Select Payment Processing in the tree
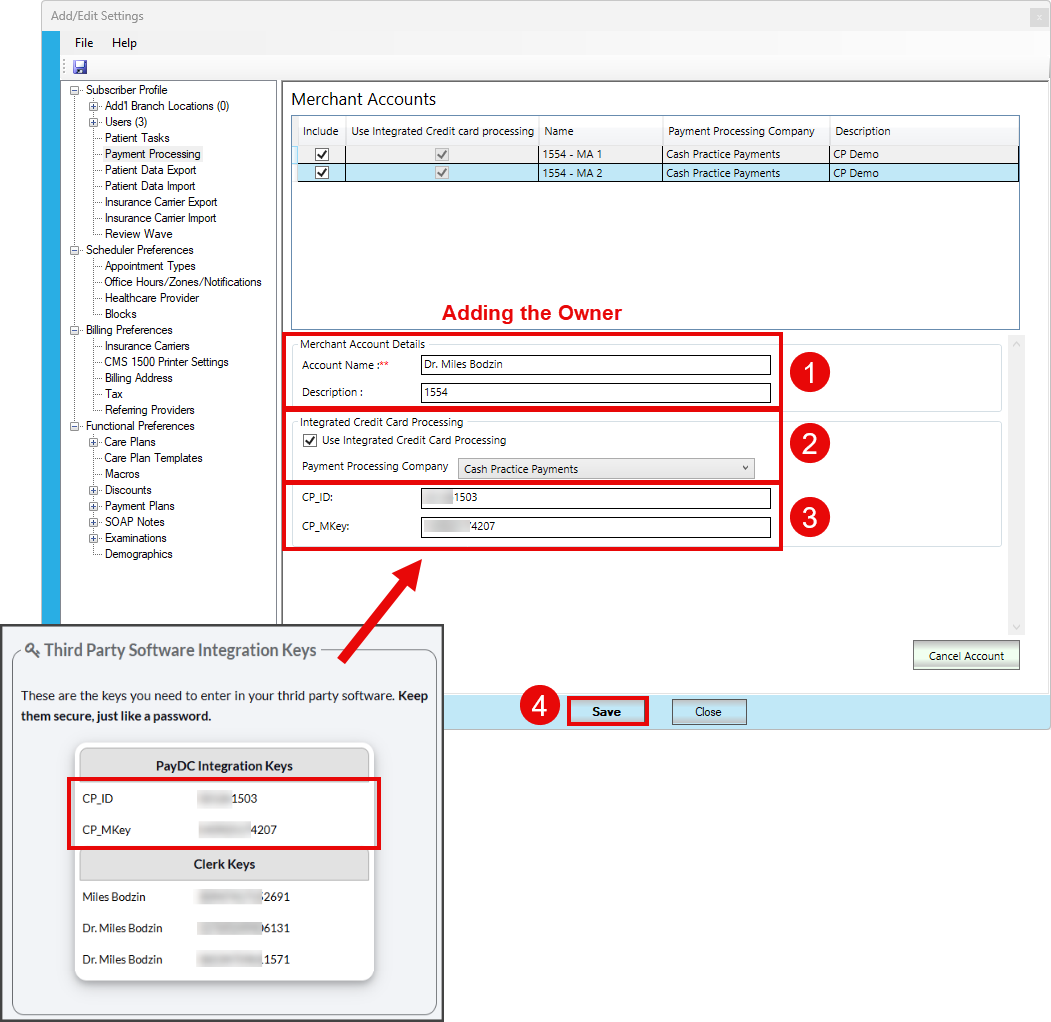 click(x=153, y=154)
